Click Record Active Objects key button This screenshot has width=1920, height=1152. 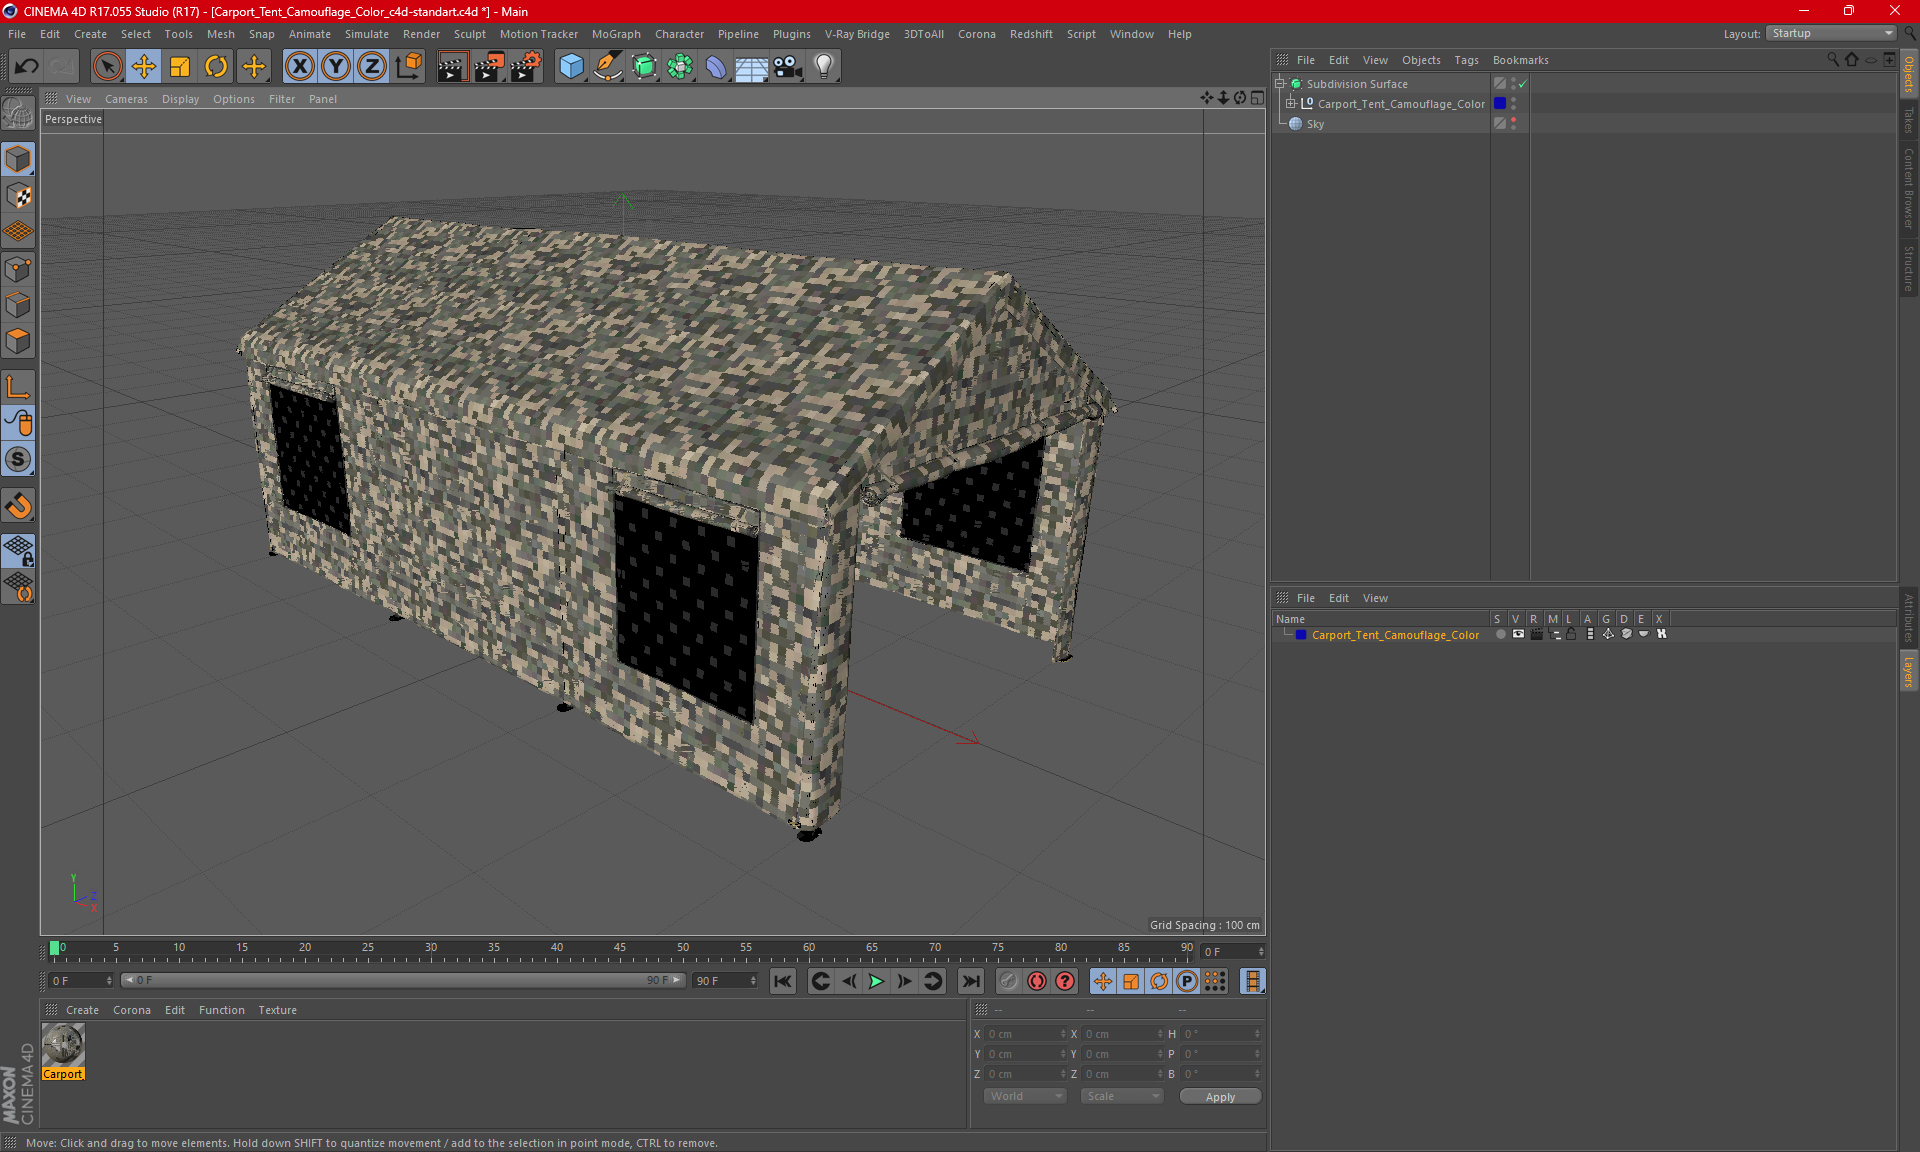[1009, 981]
